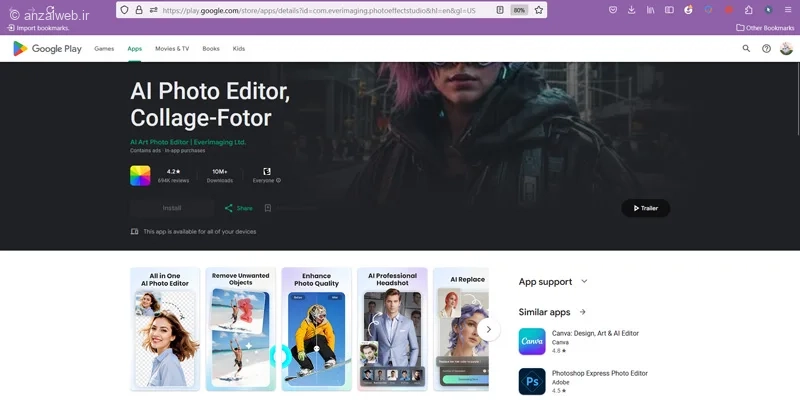Click the Photoshop Express app icon
The image size is (800, 400).
click(x=532, y=382)
